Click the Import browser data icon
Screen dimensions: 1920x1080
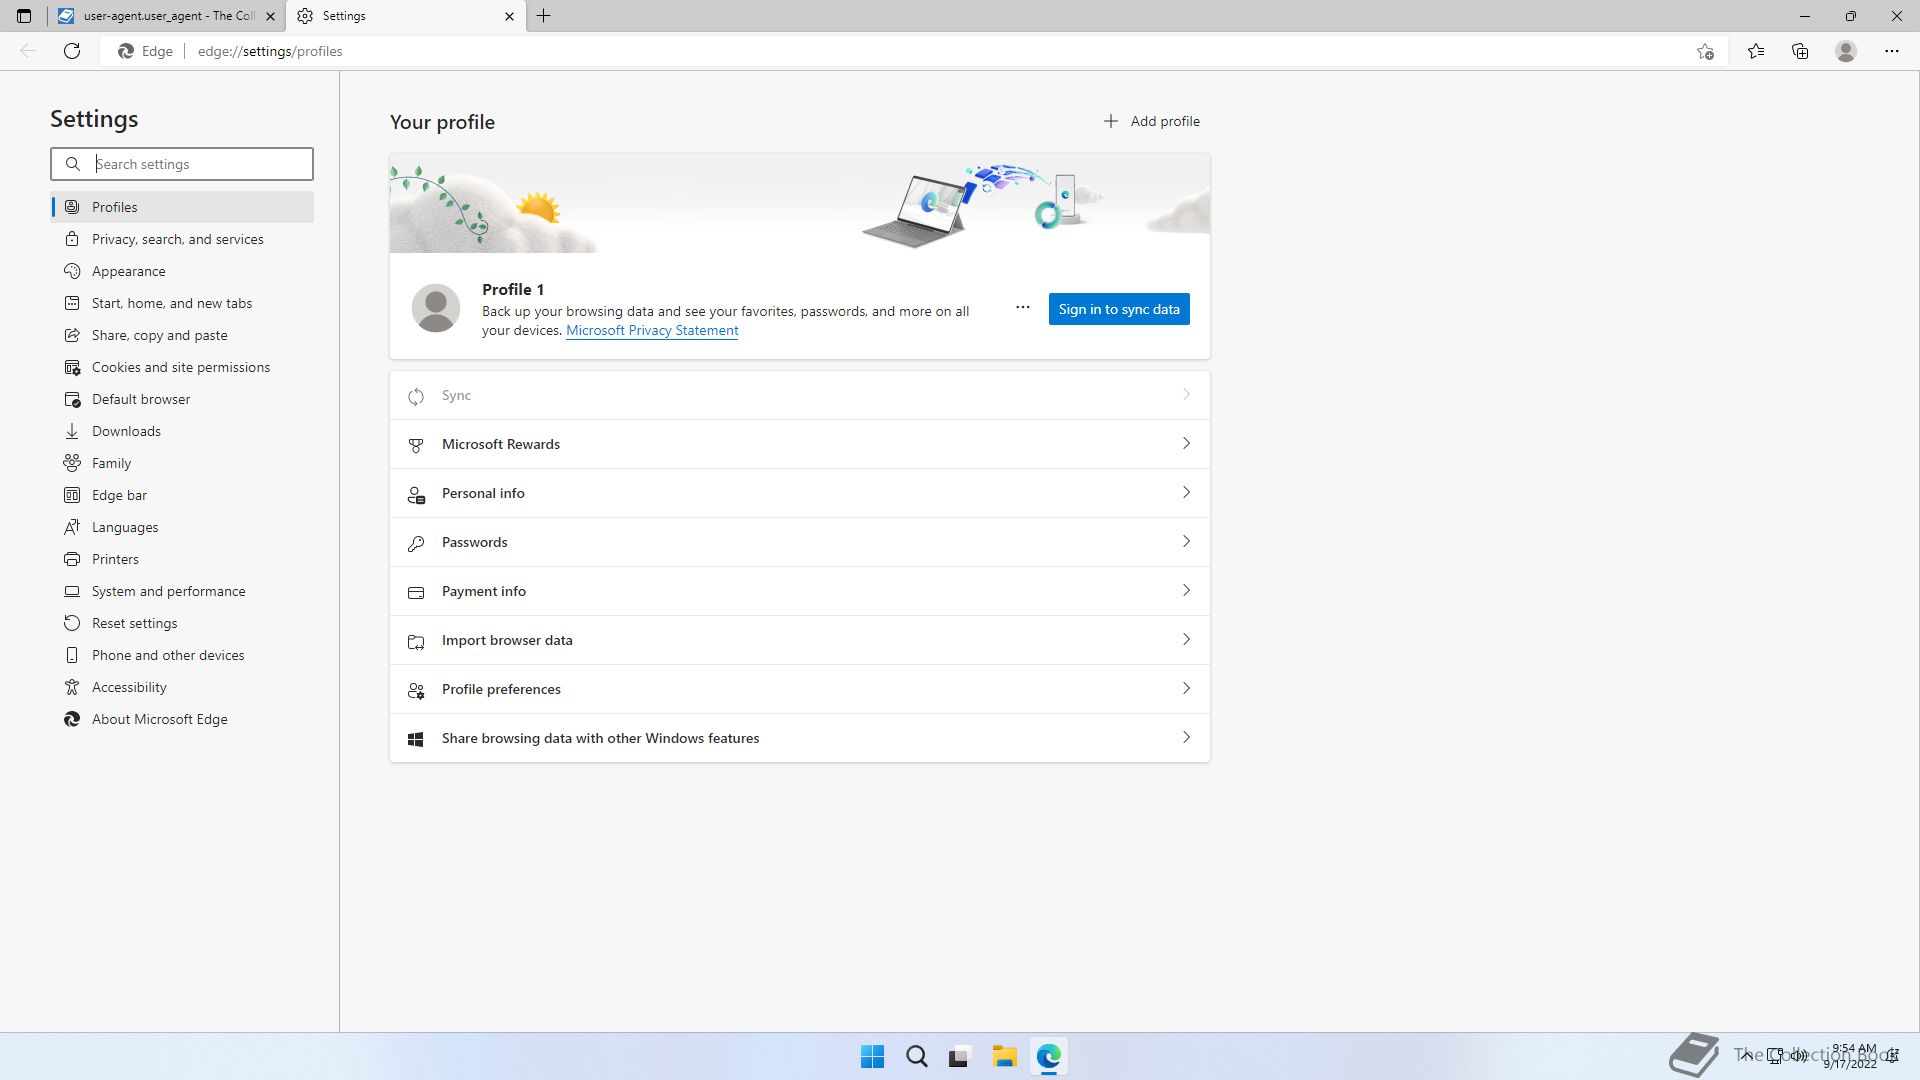(416, 641)
